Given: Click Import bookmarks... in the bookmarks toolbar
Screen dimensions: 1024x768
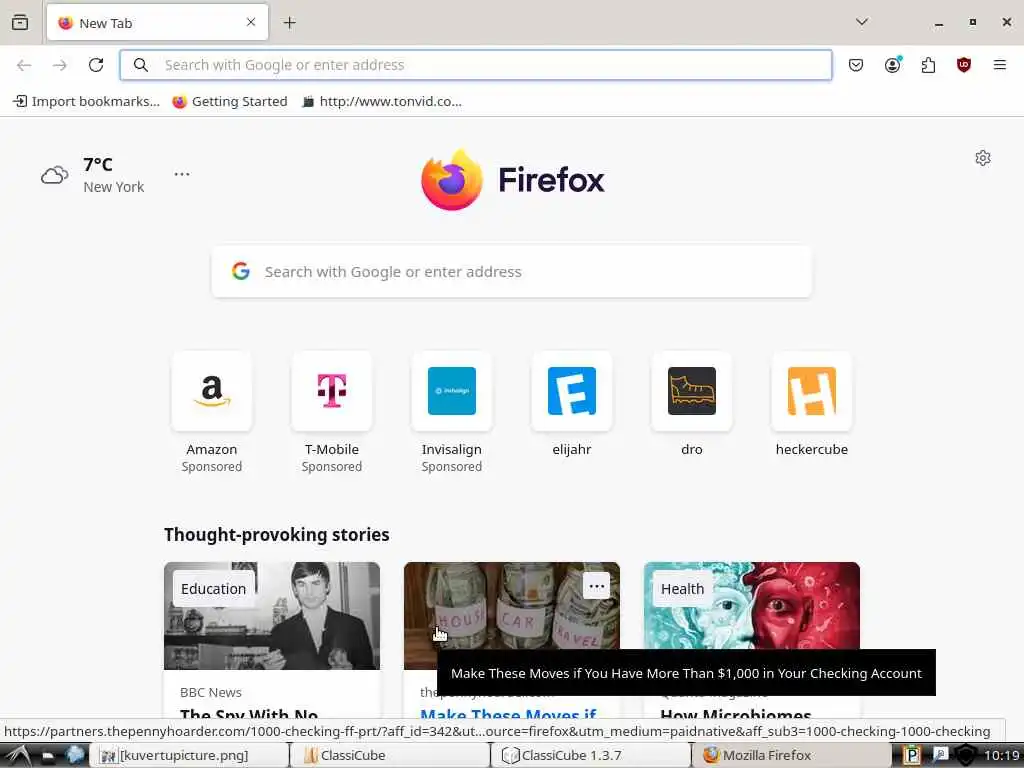Looking at the screenshot, I should [87, 101].
